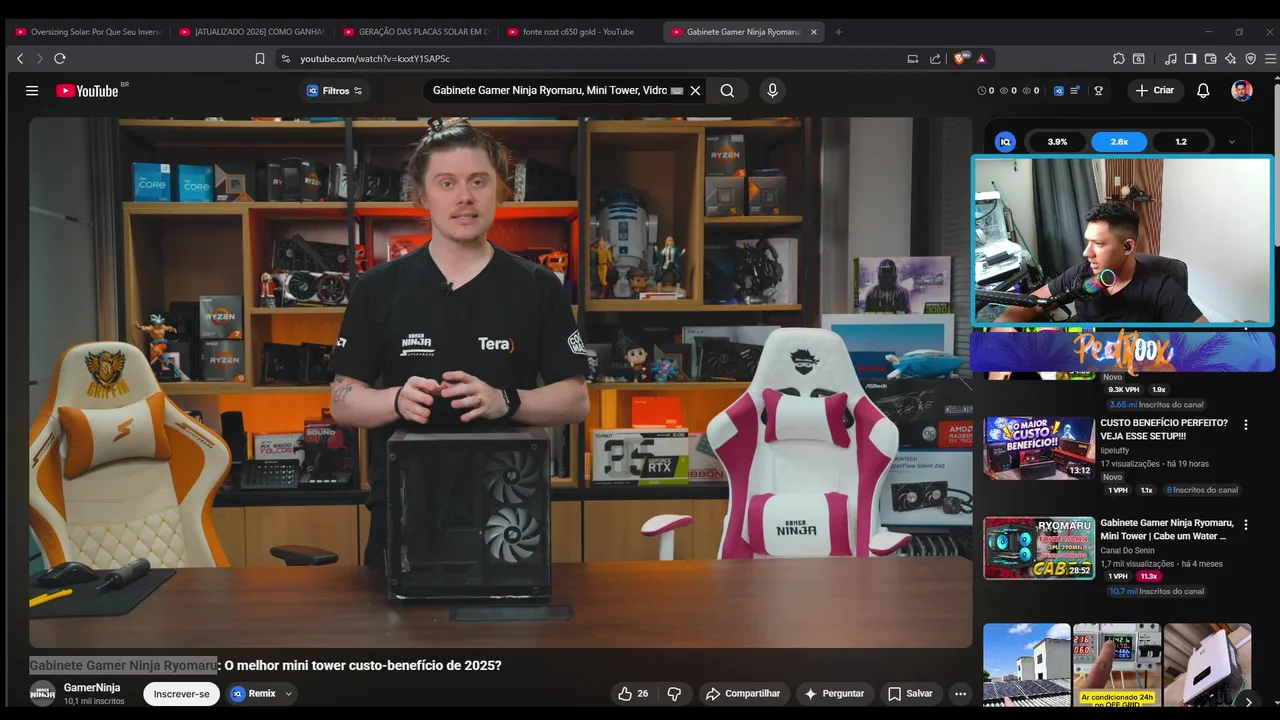Screen dimensions: 1280x720
Task: Save the video with Salvar
Action: point(910,694)
